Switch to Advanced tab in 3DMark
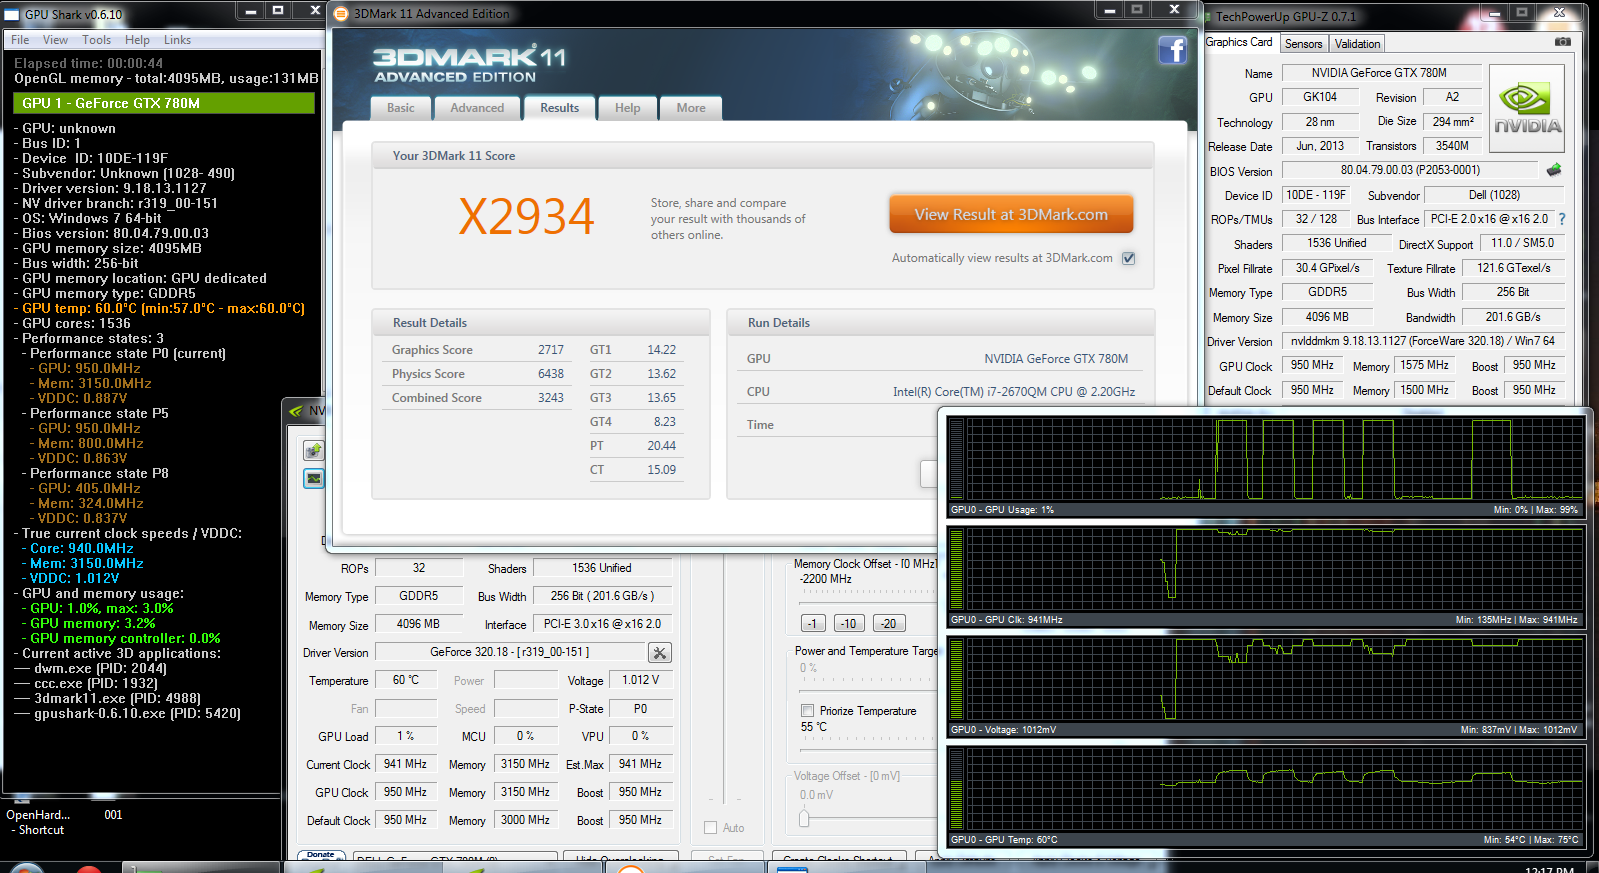Screen dimensions: 1599x873 click(x=477, y=108)
